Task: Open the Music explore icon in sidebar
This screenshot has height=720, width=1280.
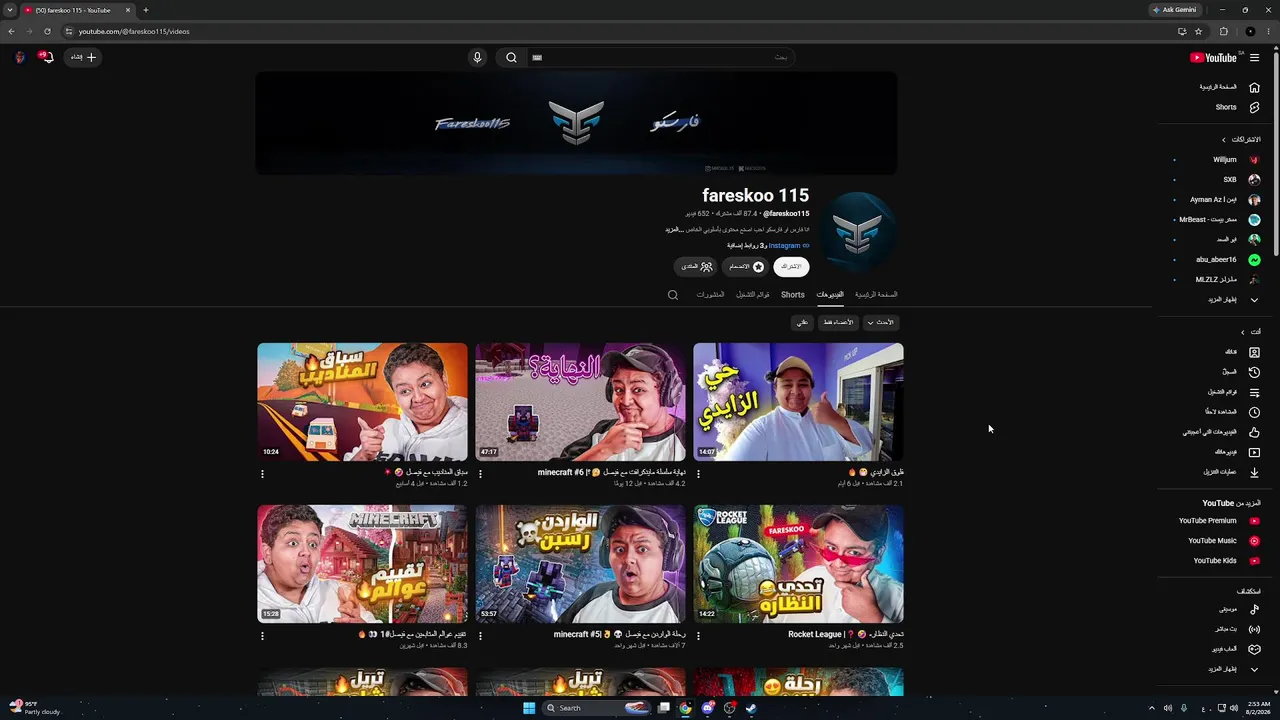Action: tap(1254, 609)
